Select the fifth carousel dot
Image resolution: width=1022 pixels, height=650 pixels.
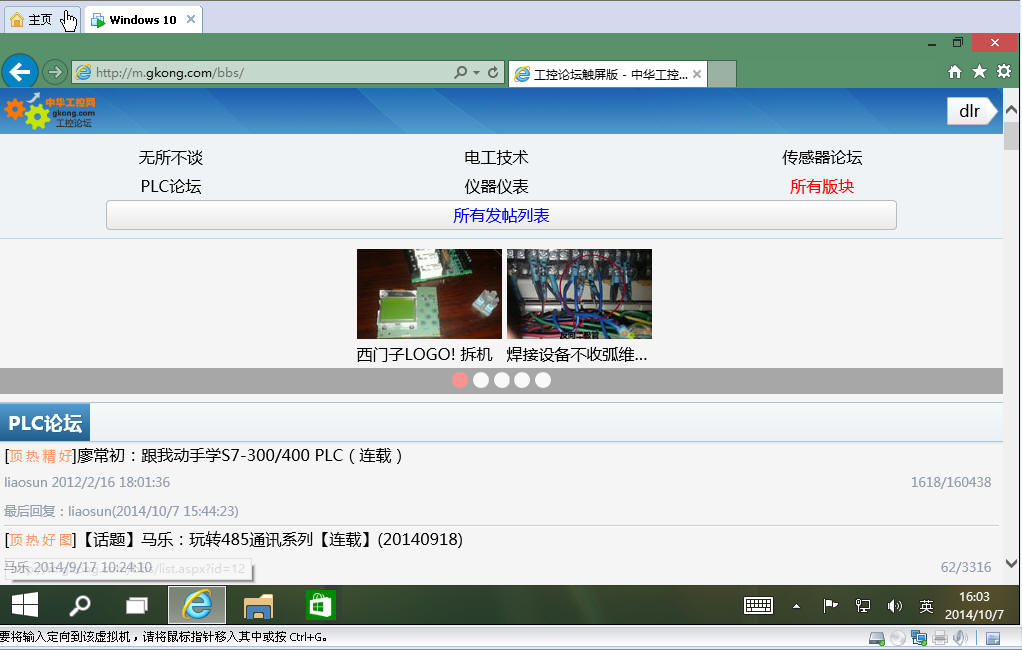(x=543, y=380)
